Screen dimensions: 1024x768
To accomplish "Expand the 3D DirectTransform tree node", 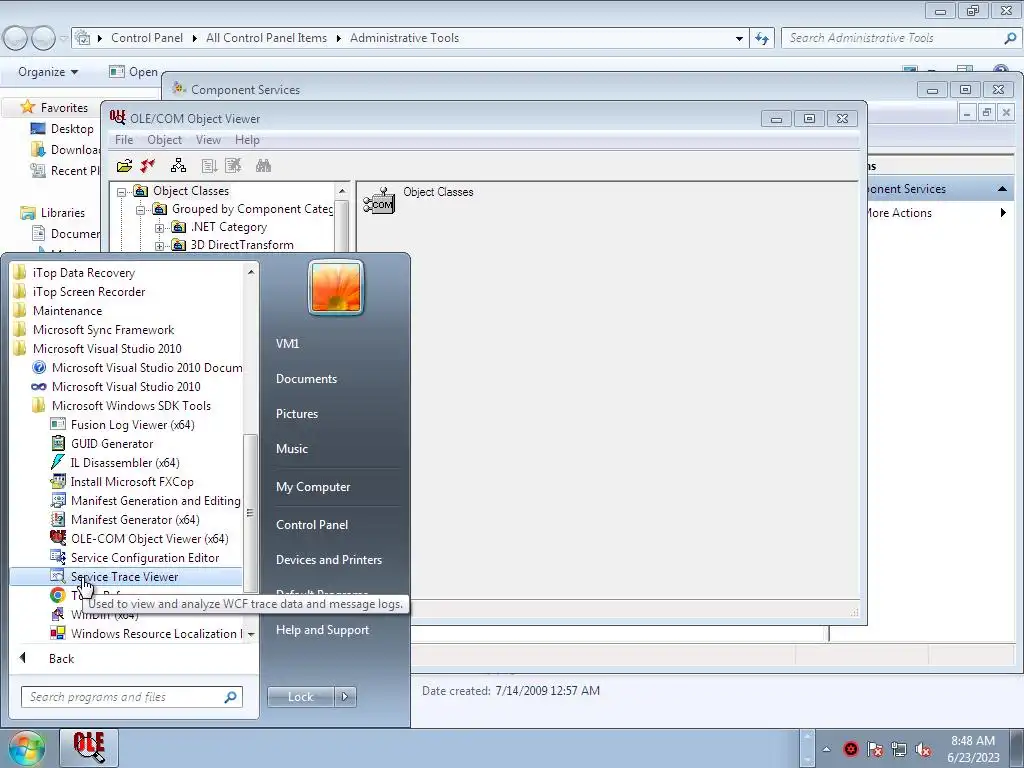I will [x=159, y=246].
